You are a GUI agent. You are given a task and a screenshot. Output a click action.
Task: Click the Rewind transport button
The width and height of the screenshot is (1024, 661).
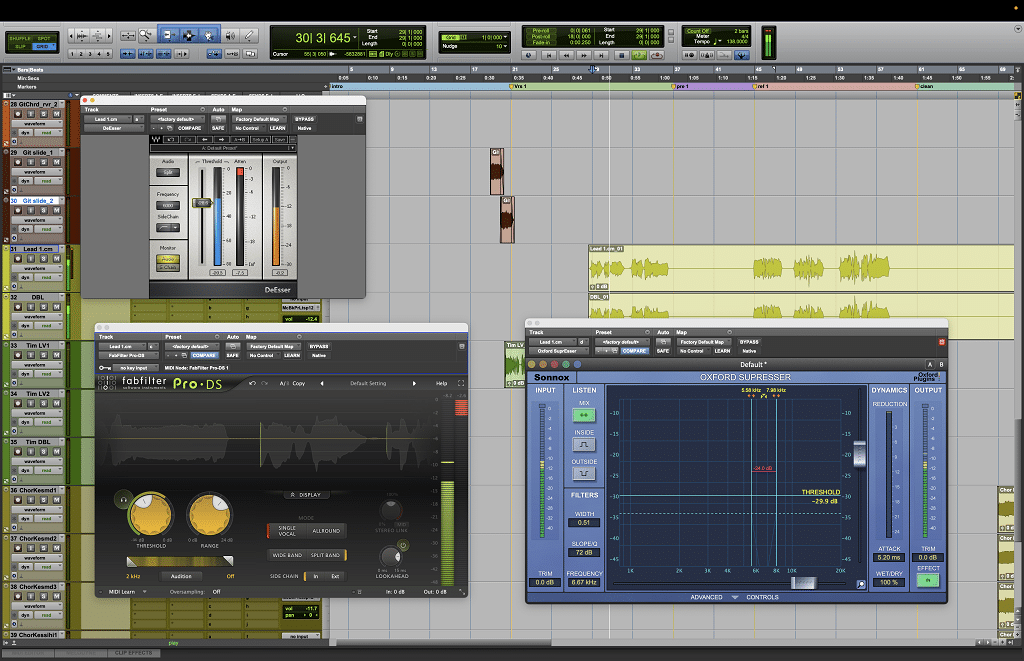tap(567, 56)
